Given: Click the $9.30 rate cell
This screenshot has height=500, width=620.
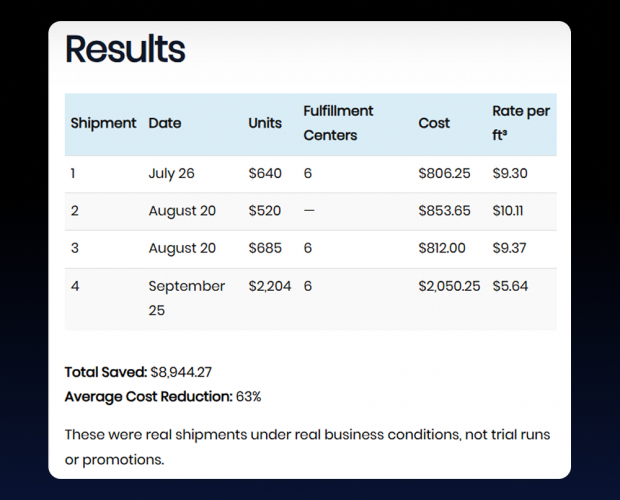Looking at the screenshot, I should [x=510, y=174].
